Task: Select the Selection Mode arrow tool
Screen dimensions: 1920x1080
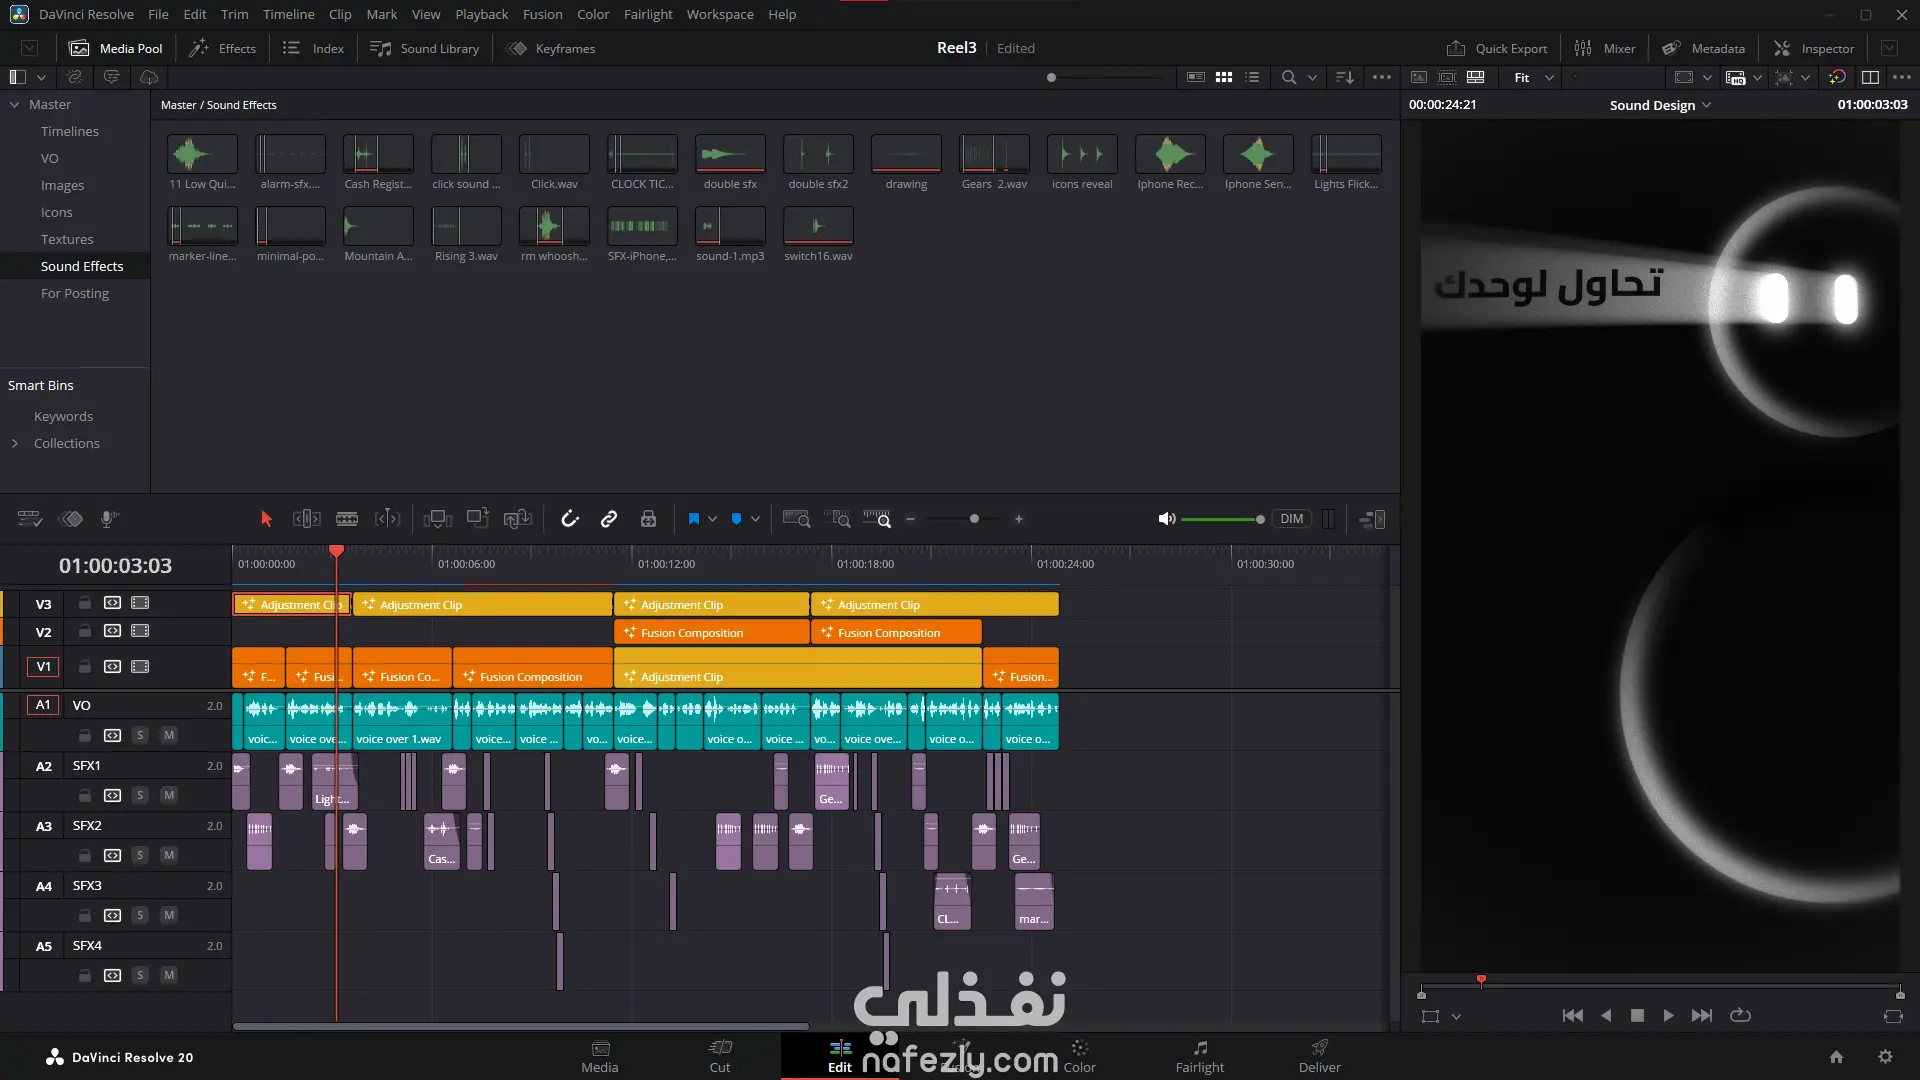Action: click(x=266, y=519)
